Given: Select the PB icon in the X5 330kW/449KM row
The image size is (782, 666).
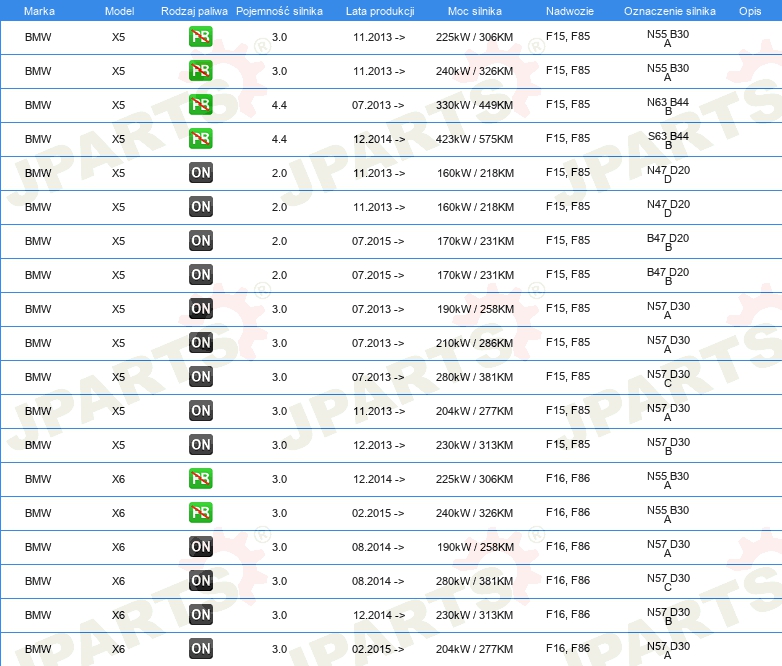Looking at the screenshot, I should [x=200, y=105].
